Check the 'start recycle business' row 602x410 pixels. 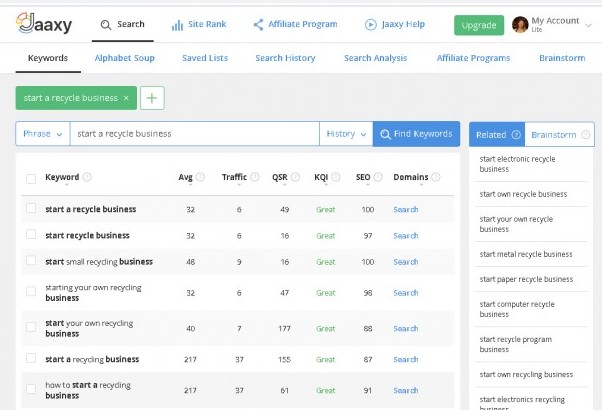tap(31, 235)
